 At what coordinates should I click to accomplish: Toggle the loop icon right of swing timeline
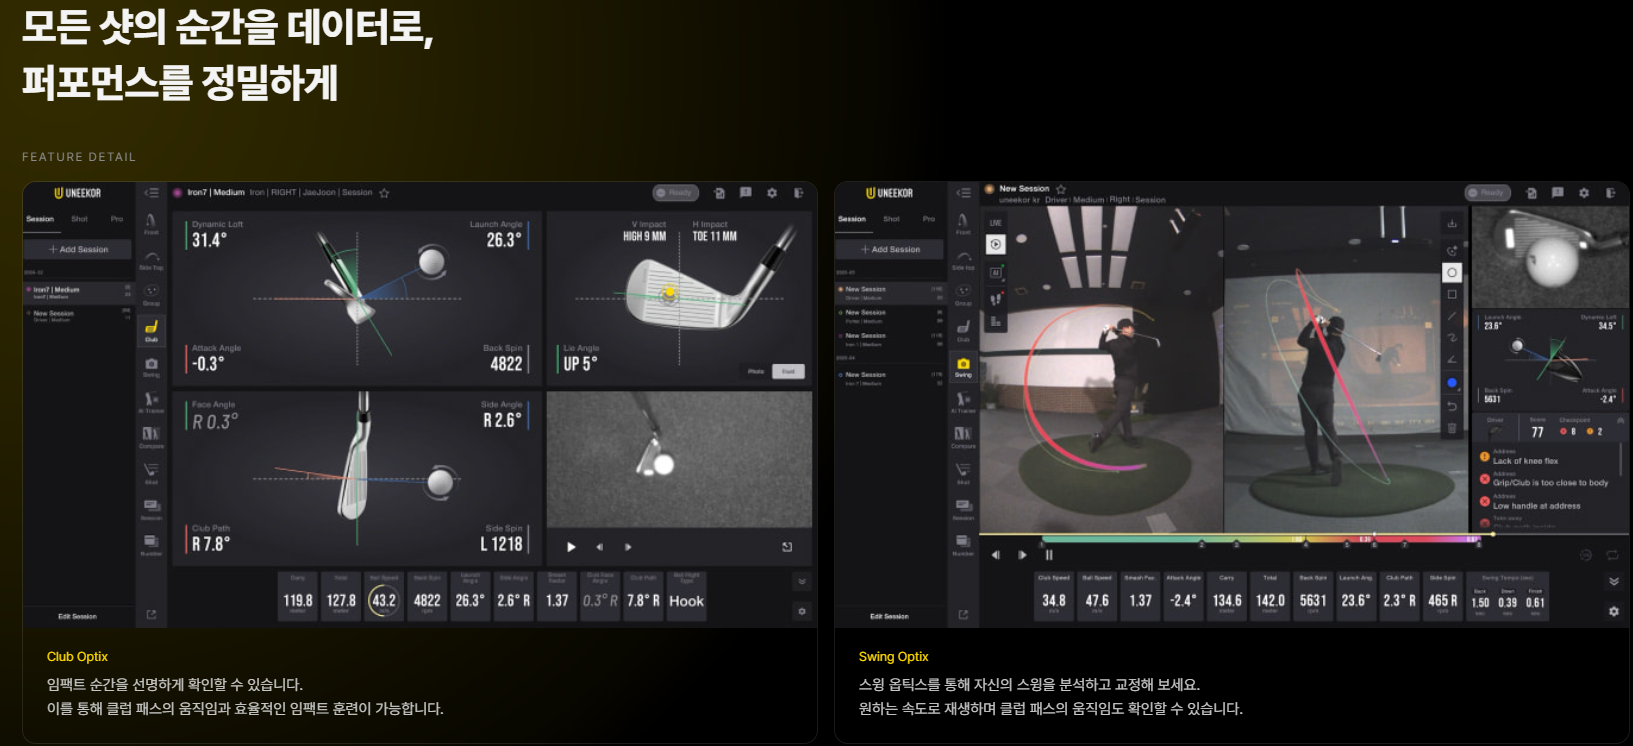[1612, 555]
